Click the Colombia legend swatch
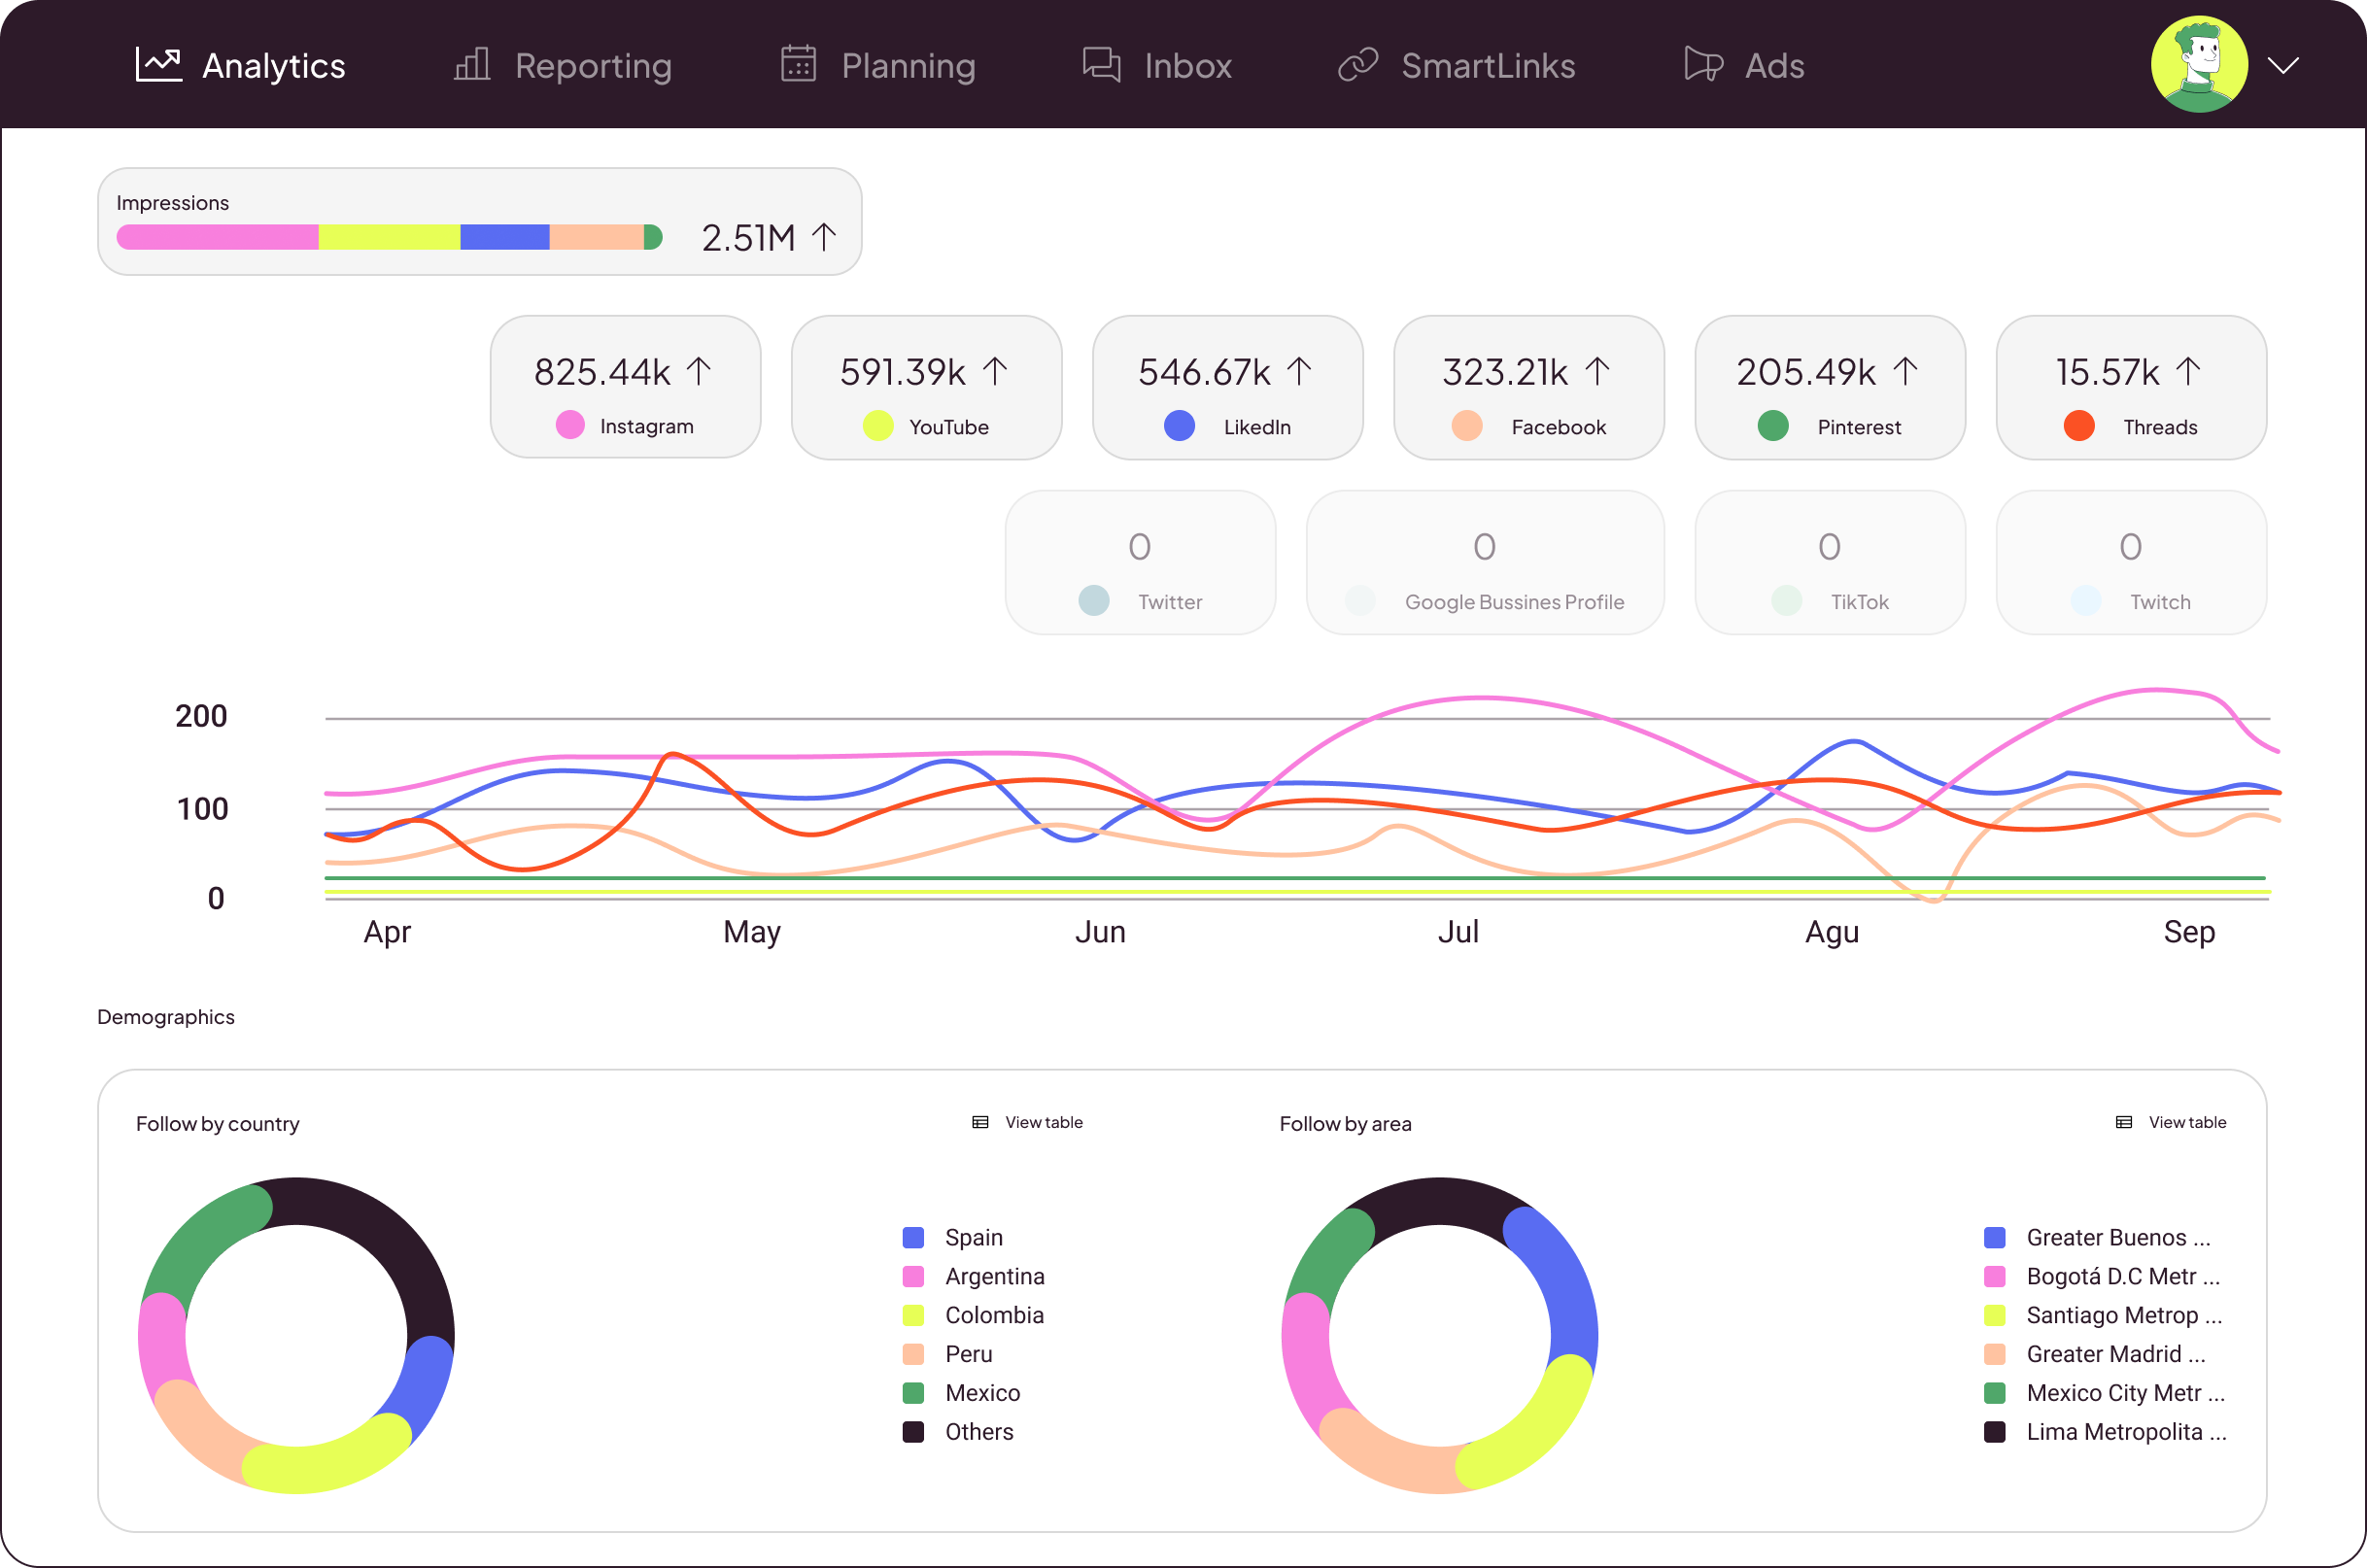Image resolution: width=2367 pixels, height=1568 pixels. [913, 1316]
